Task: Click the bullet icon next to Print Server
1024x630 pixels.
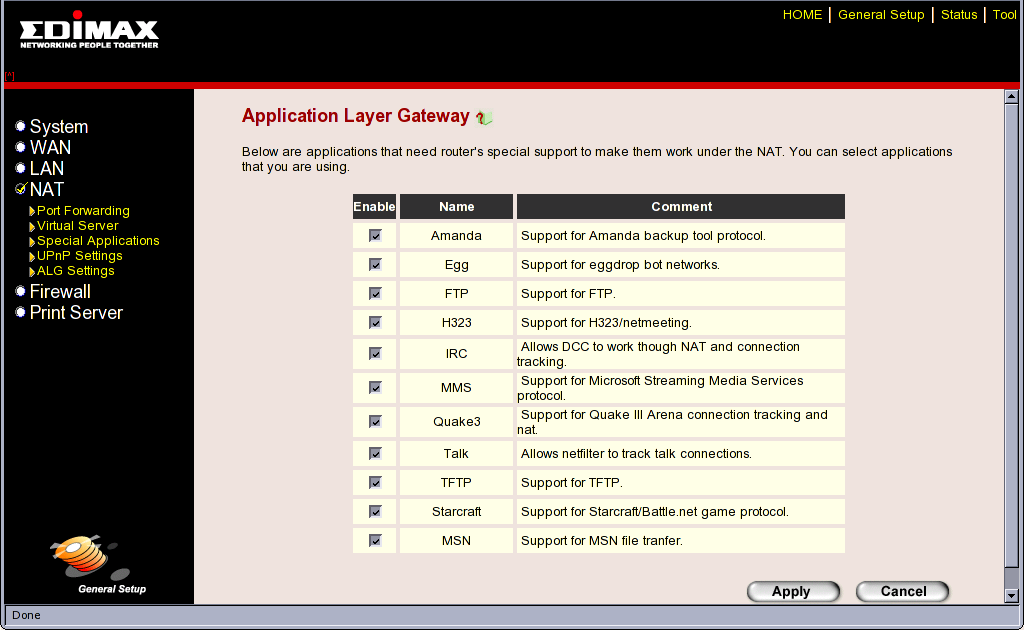Action: click(x=20, y=313)
